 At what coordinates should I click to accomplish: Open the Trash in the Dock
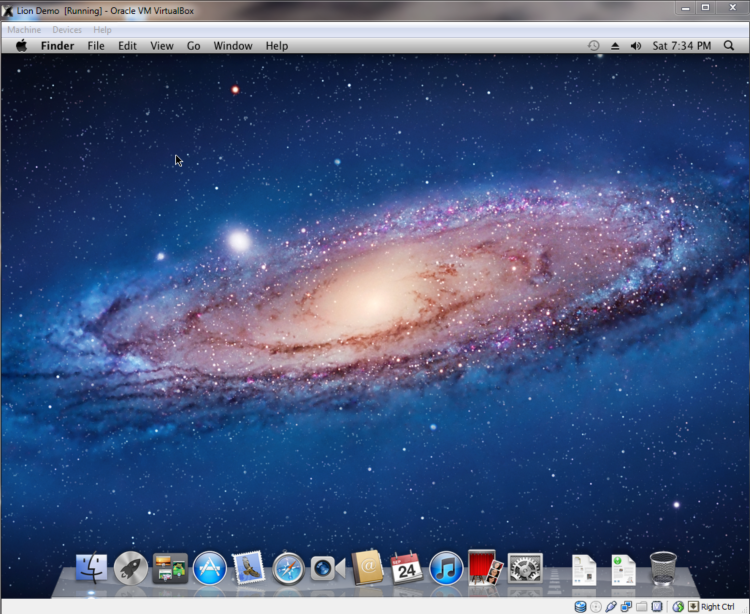[x=663, y=568]
